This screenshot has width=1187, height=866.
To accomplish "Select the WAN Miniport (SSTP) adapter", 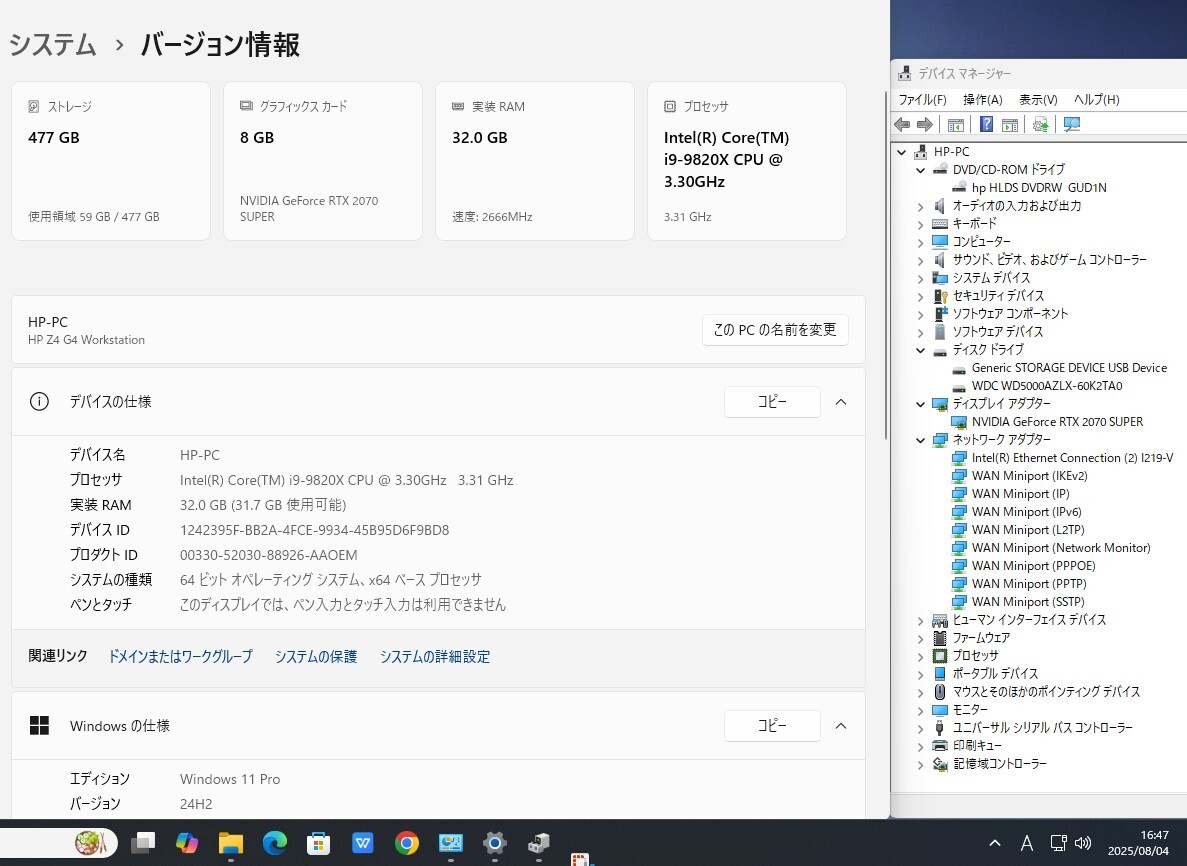I will click(x=1028, y=602).
